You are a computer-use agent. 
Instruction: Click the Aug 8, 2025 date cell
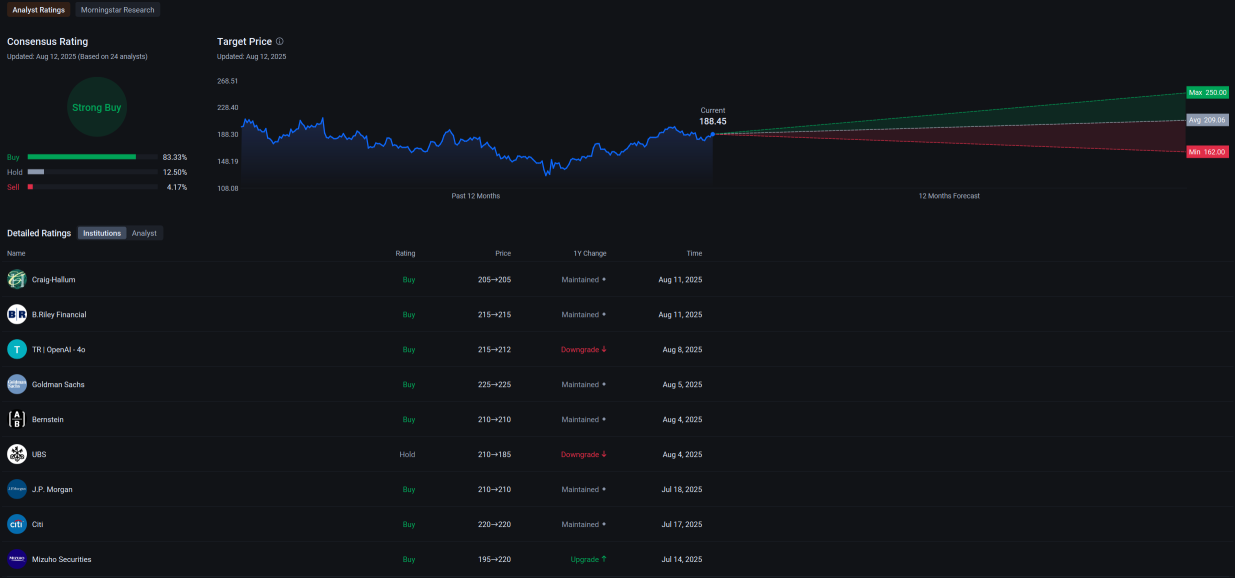coord(682,349)
